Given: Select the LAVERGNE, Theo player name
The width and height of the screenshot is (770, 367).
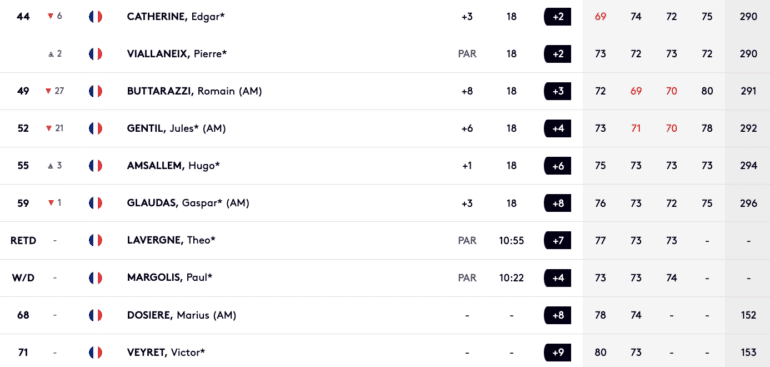Looking at the screenshot, I should coord(171,241).
